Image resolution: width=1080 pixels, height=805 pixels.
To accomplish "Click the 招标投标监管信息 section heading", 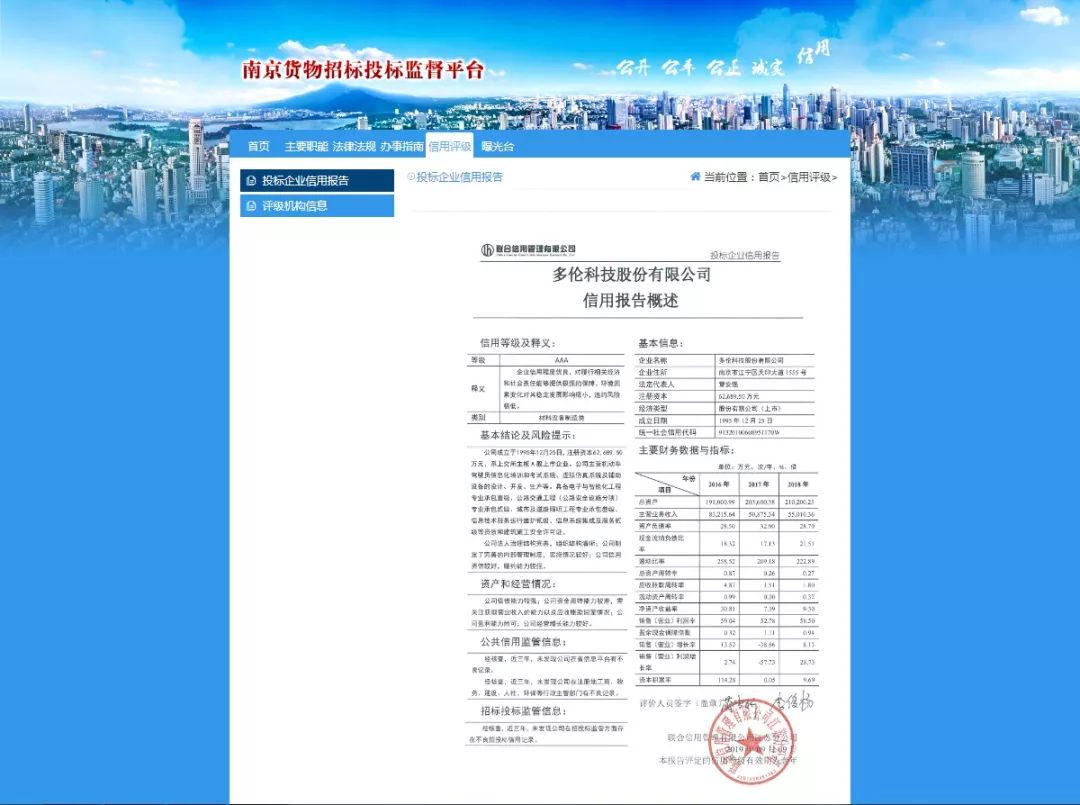I will pyautogui.click(x=523, y=711).
